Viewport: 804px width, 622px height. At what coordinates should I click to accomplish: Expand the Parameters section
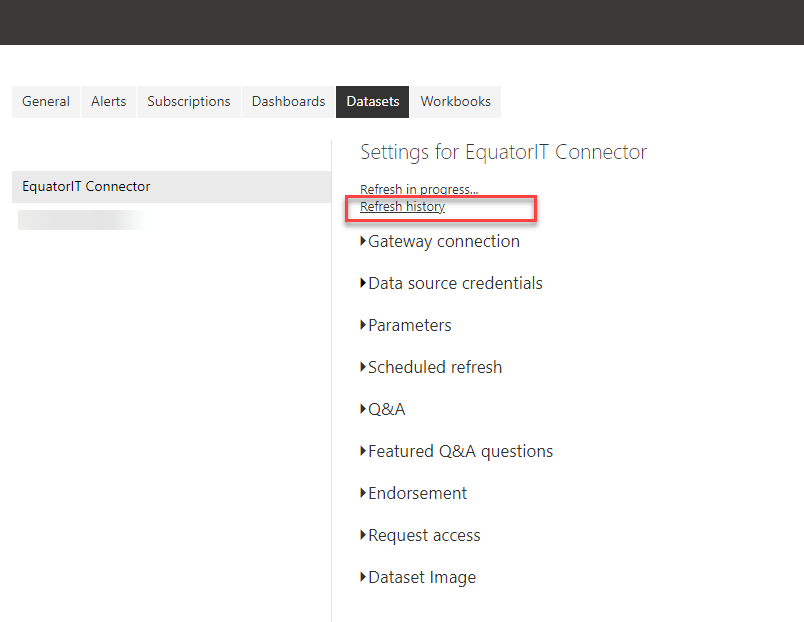409,325
